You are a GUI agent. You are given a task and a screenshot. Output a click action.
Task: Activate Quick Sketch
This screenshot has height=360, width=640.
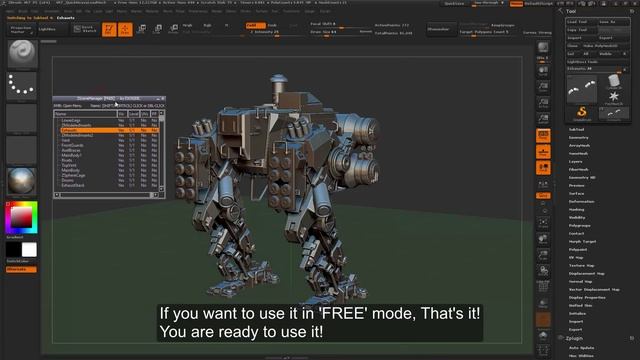pos(85,29)
